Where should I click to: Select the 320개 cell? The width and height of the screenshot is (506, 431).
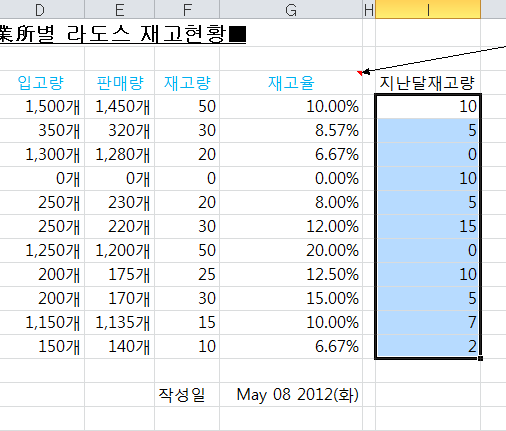120,131
